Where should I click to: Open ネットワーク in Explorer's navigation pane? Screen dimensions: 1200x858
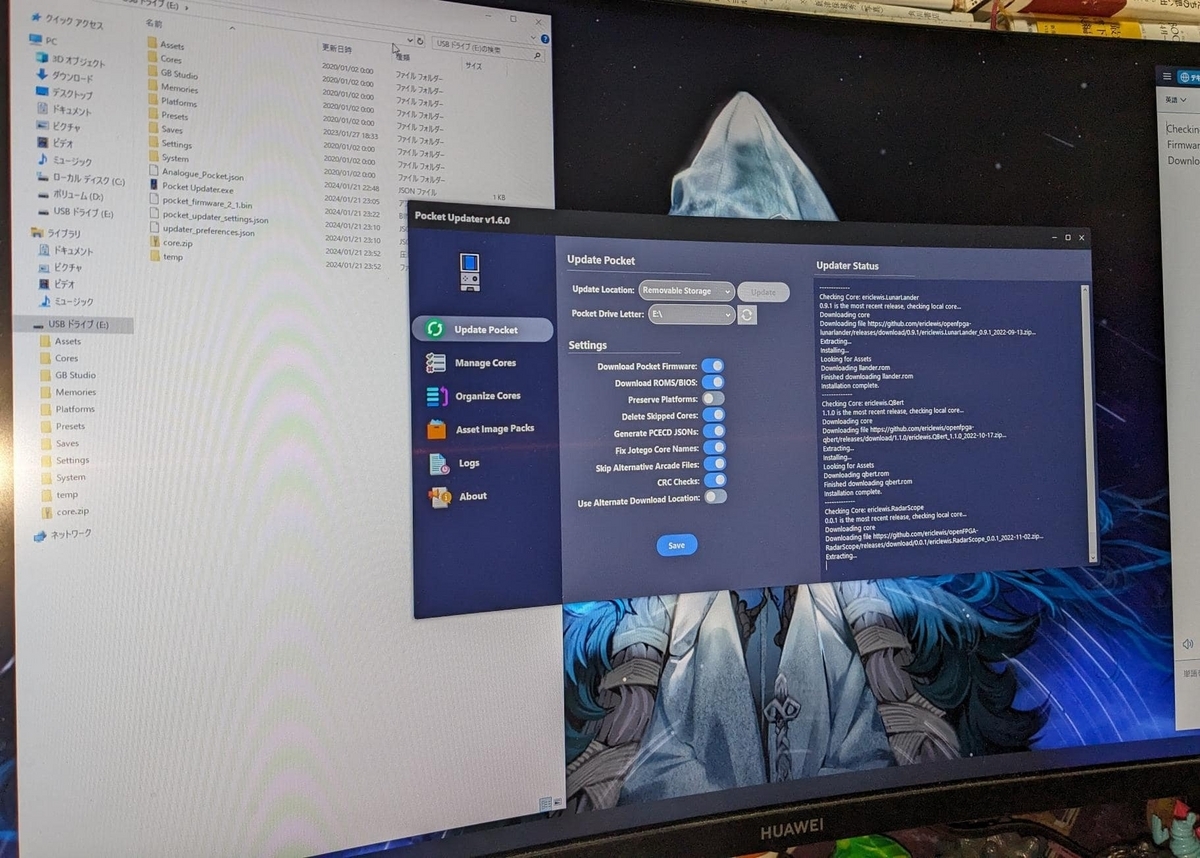(63, 535)
